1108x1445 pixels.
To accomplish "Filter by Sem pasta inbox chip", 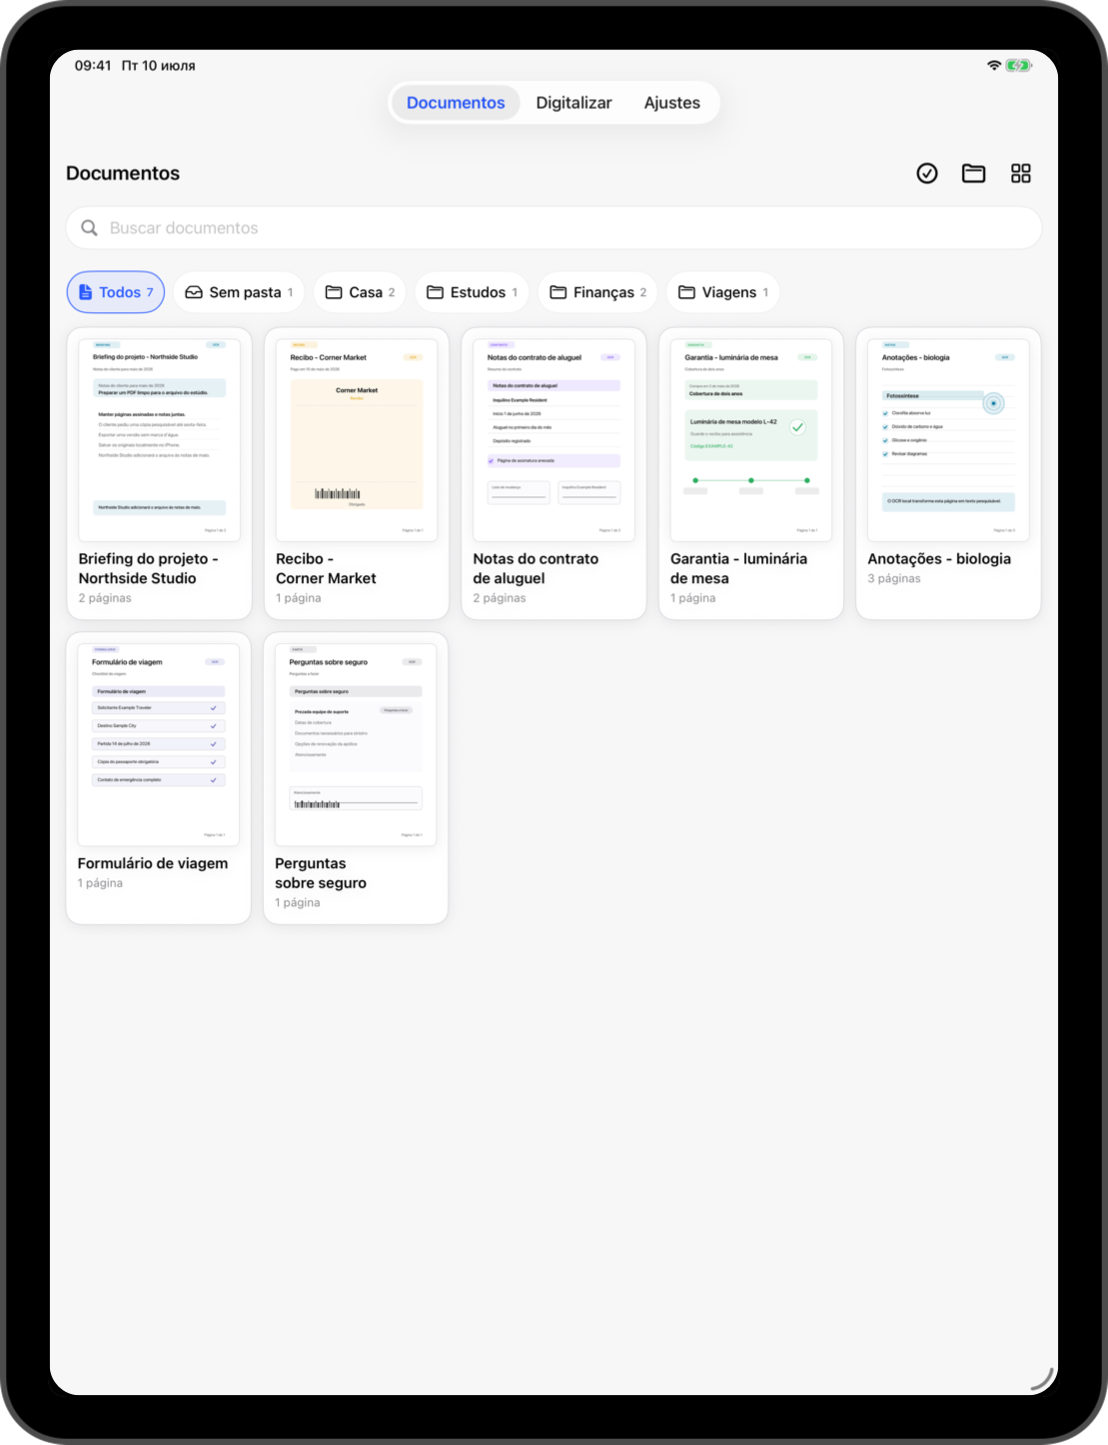I will (x=239, y=292).
